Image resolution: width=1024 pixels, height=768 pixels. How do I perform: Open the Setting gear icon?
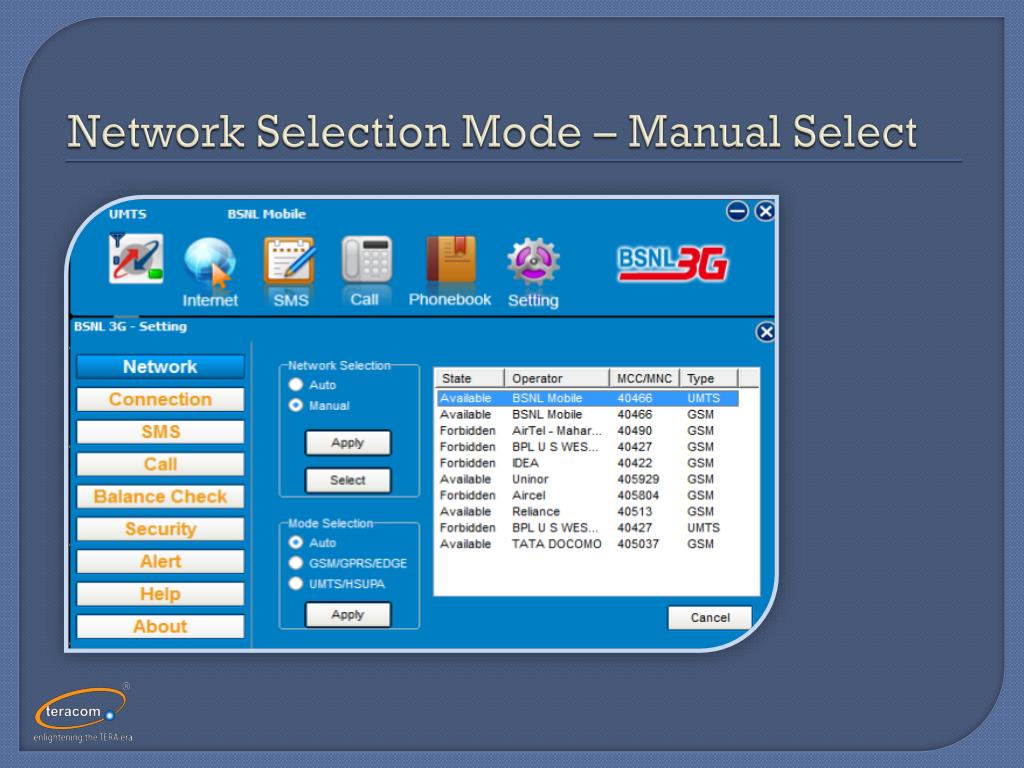tap(533, 261)
